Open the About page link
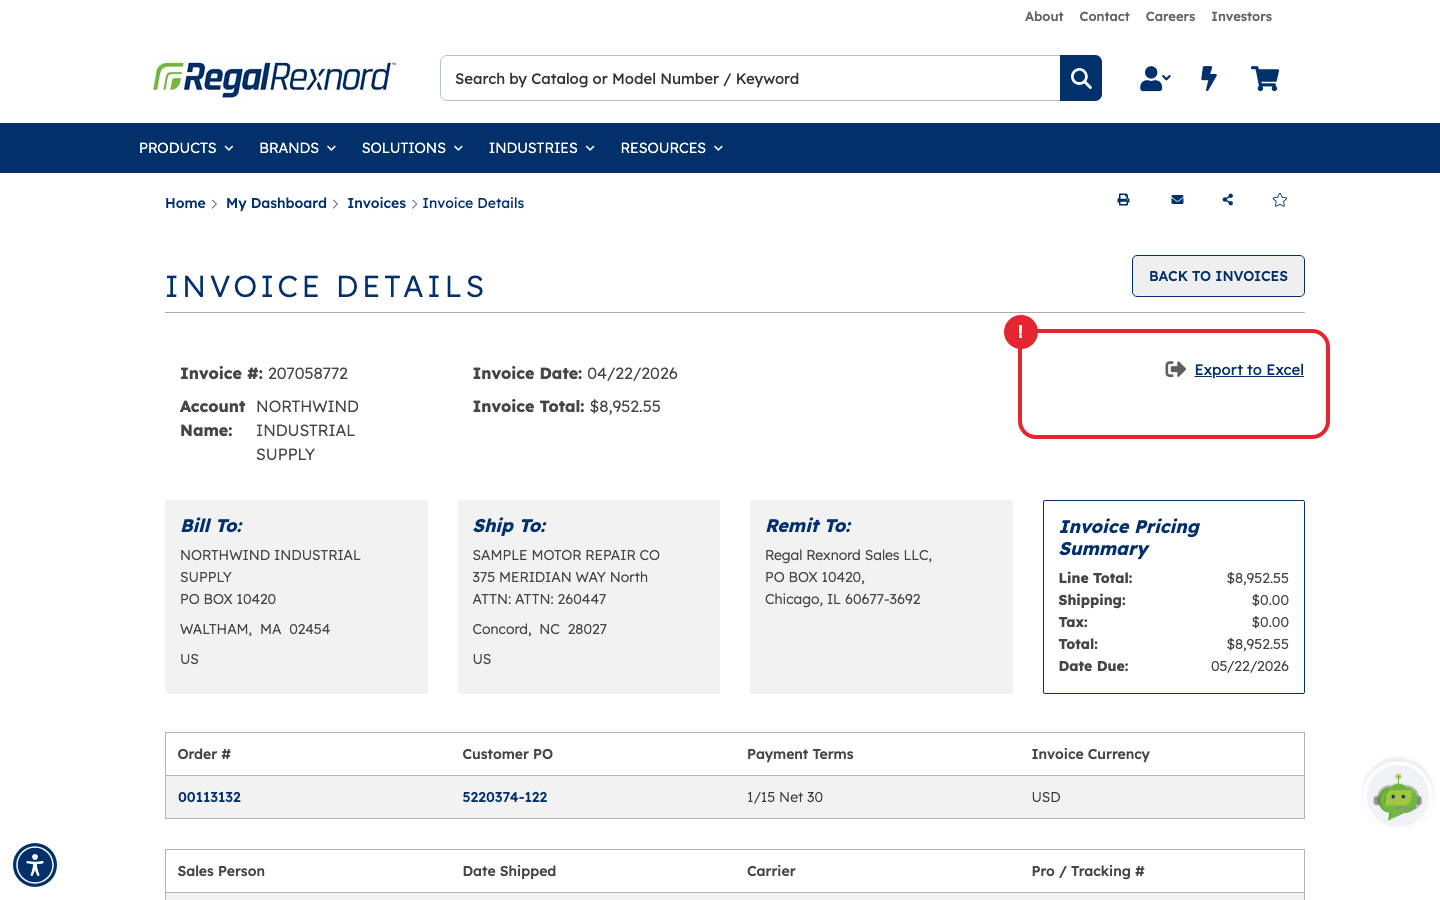Viewport: 1440px width, 900px height. coord(1044,17)
